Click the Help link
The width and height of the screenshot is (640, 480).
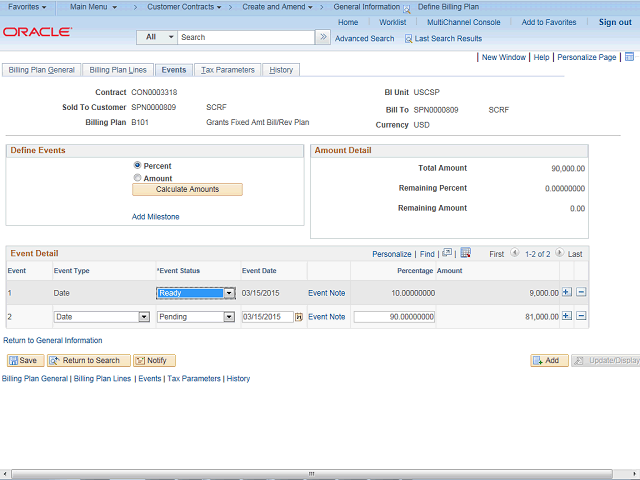point(541,57)
